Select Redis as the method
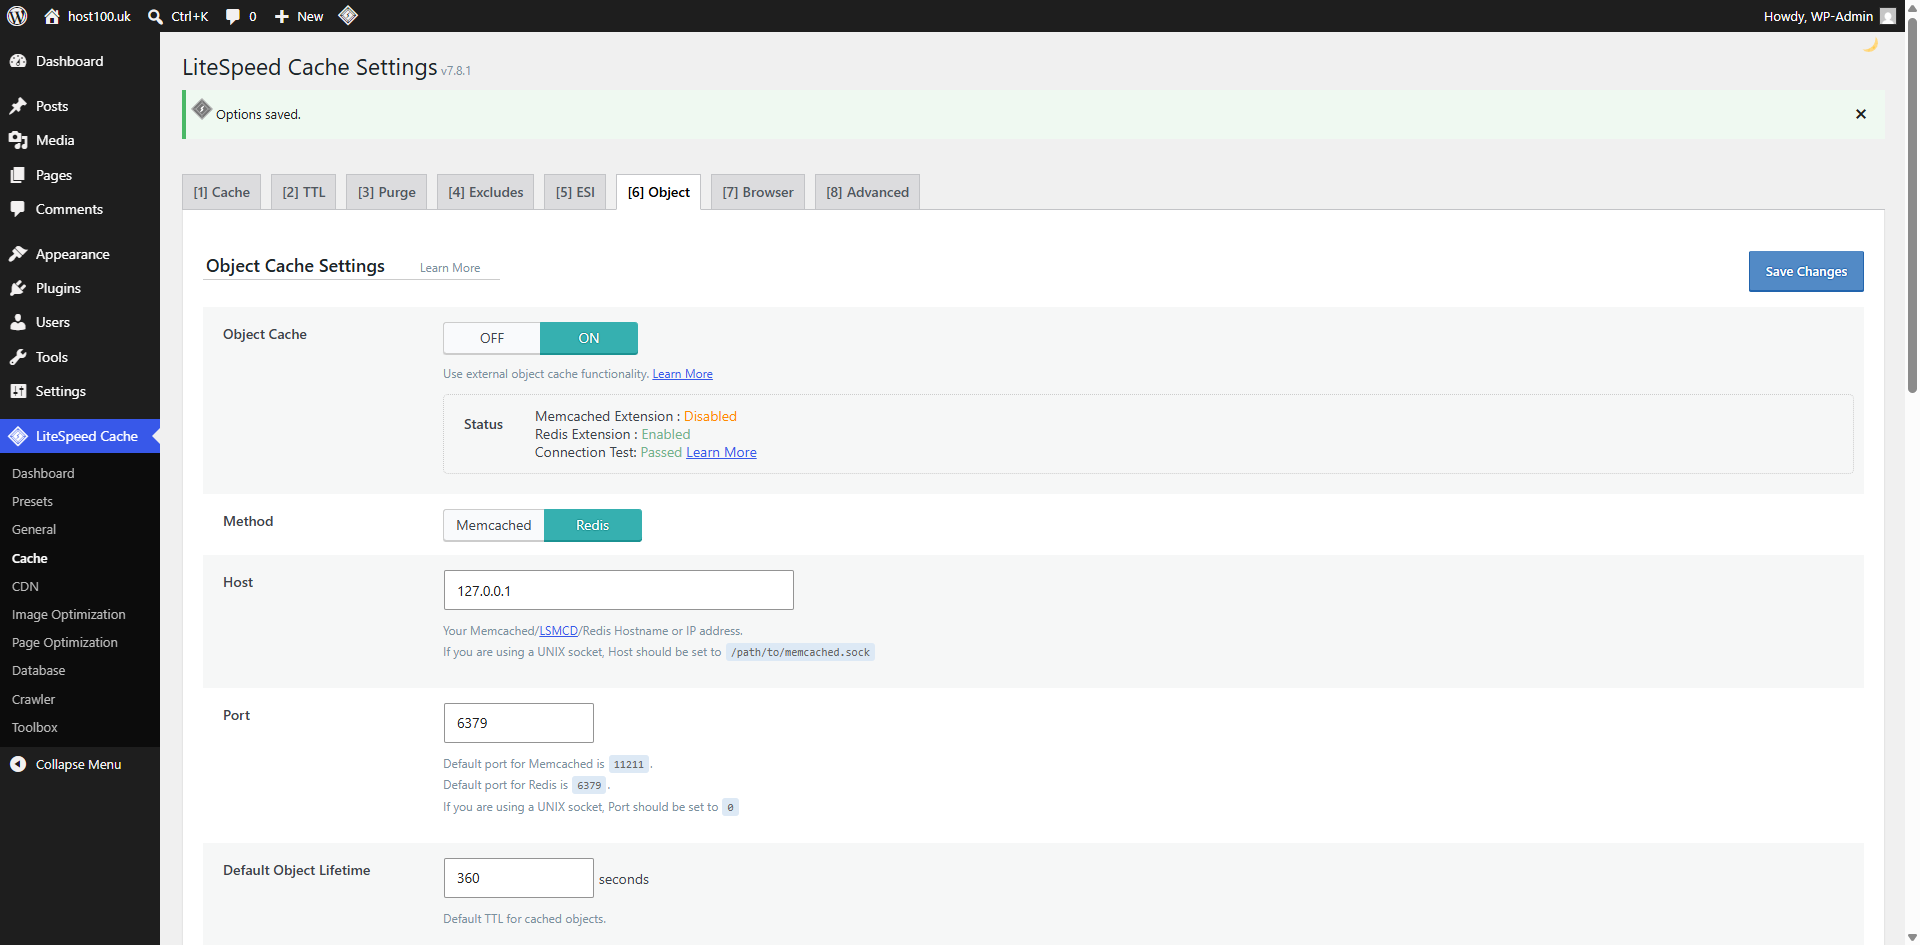Image resolution: width=1920 pixels, height=945 pixels. [593, 525]
